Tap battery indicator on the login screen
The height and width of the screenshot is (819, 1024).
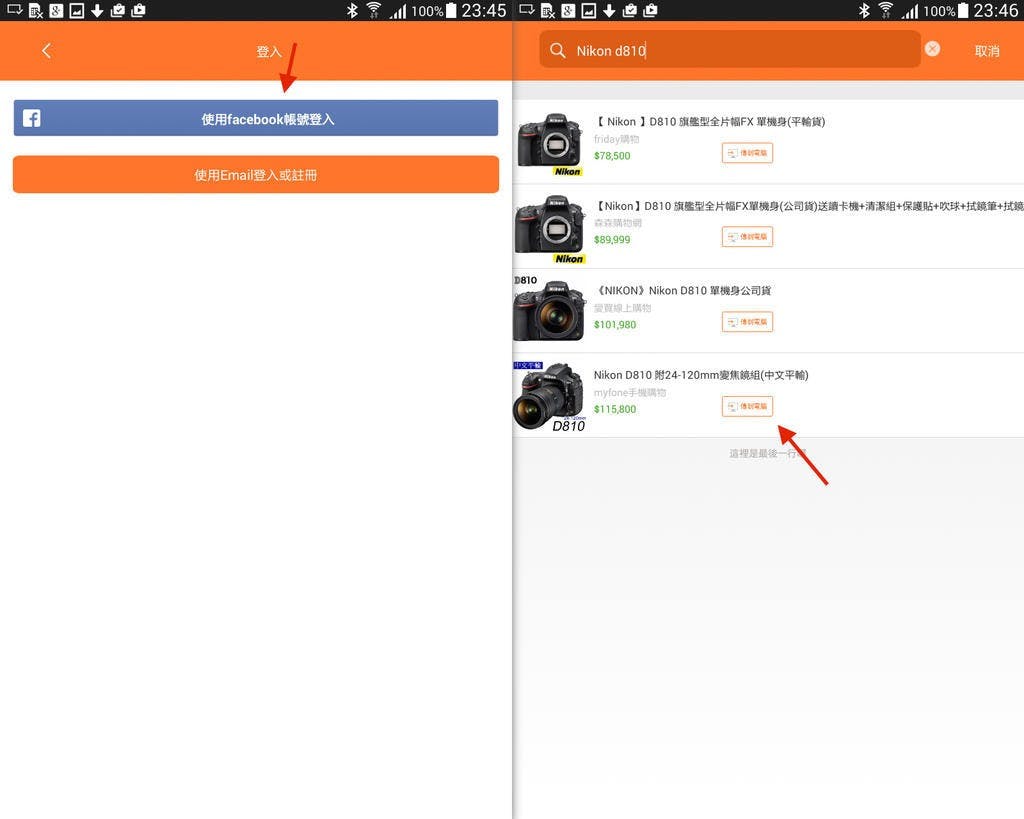pyautogui.click(x=451, y=10)
